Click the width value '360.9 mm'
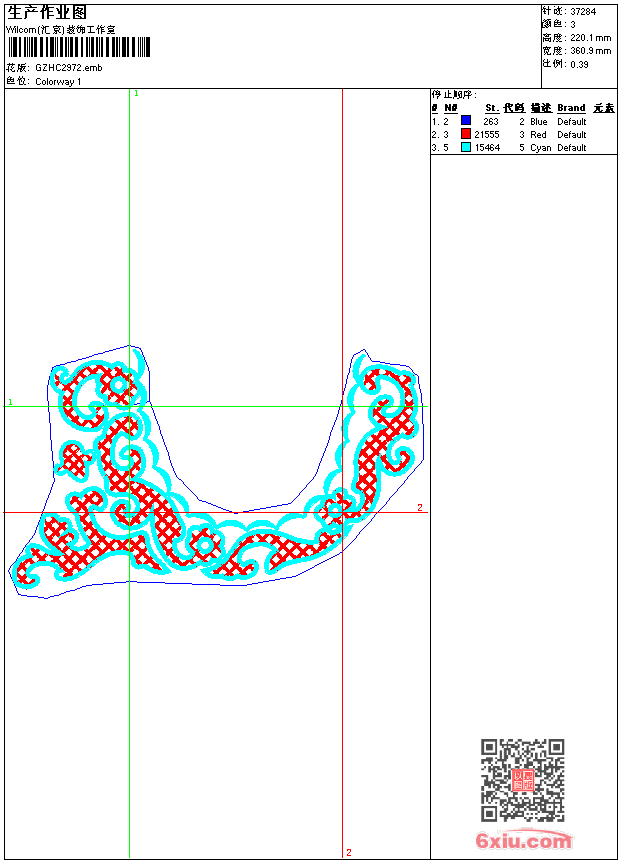Viewport: 620px width, 860px height. (591, 51)
